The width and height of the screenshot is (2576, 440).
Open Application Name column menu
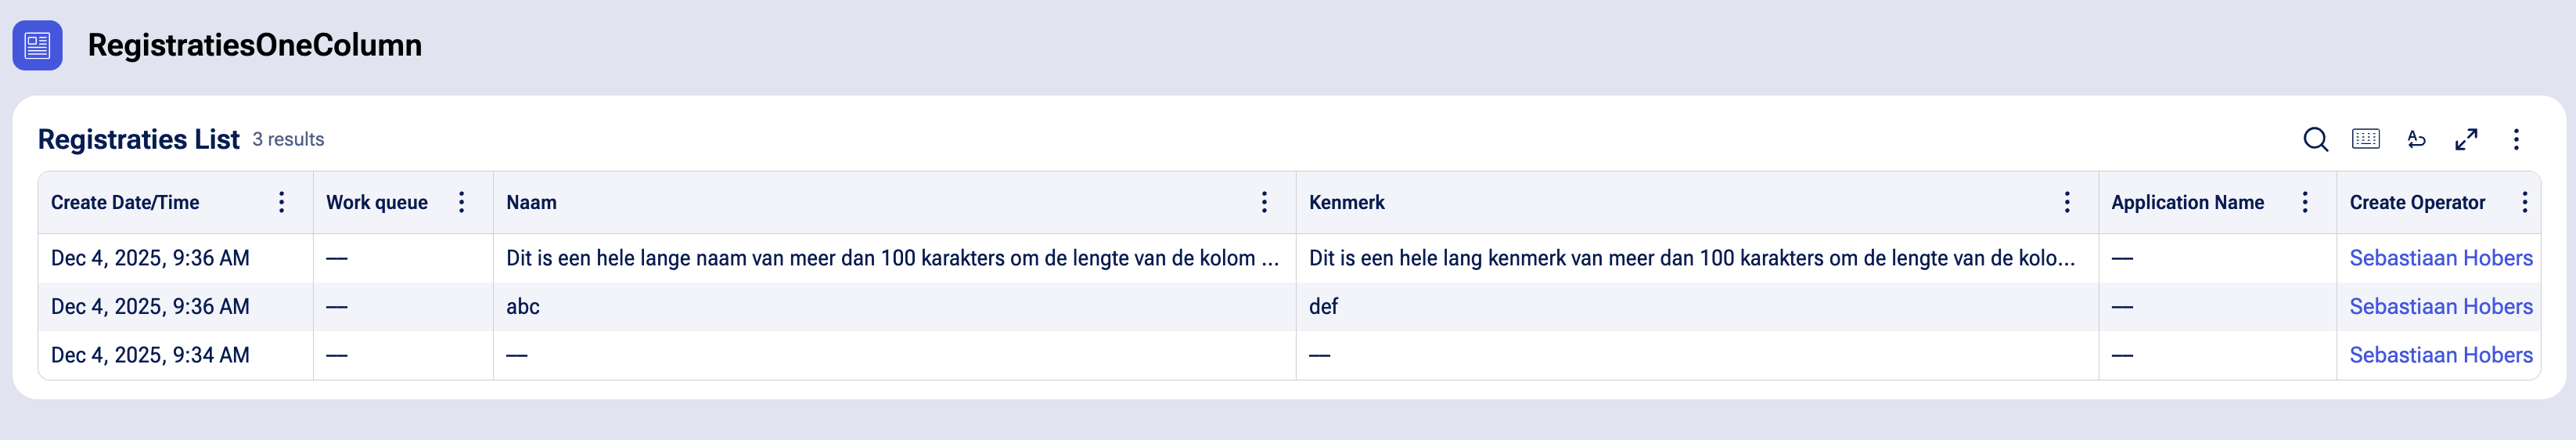(x=2305, y=202)
